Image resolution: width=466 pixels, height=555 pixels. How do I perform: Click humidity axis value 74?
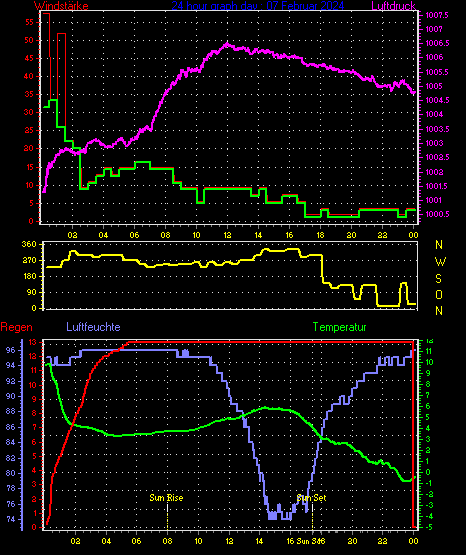coord(11,520)
